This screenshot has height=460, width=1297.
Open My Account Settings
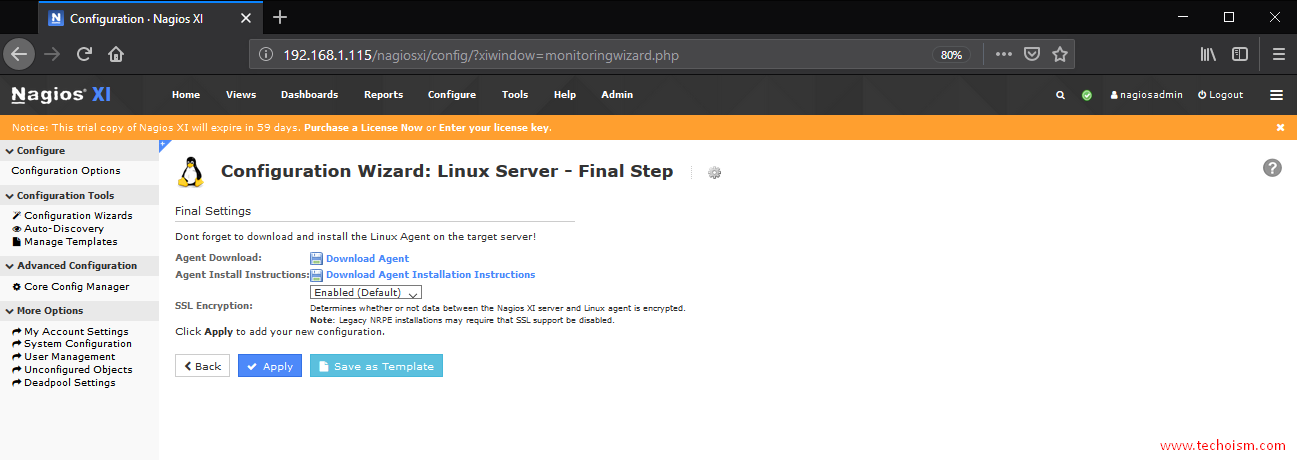[70, 332]
